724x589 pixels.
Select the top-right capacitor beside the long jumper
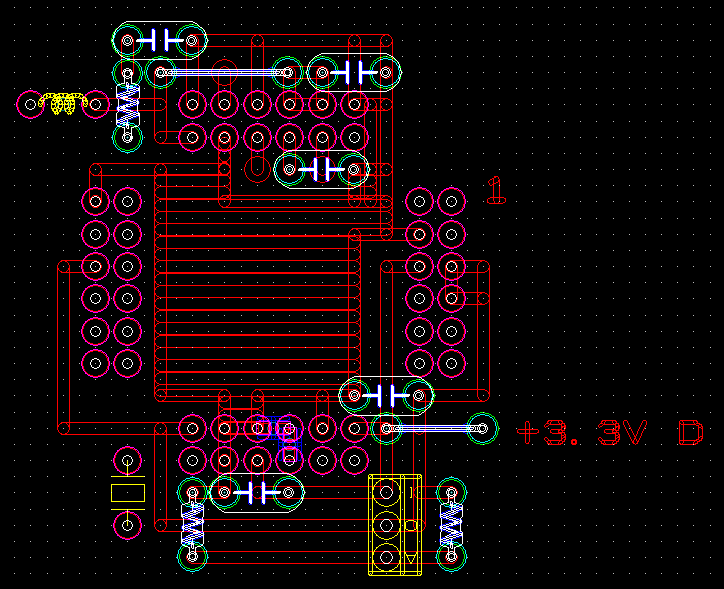354,72
